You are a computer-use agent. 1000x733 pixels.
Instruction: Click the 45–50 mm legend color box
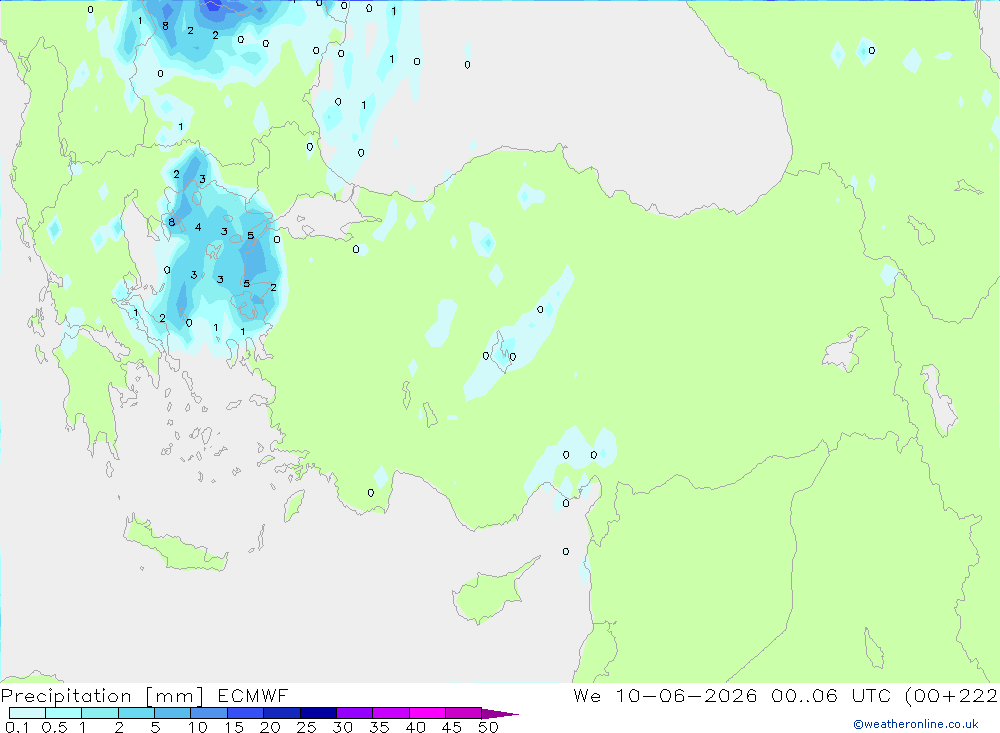coord(463,713)
